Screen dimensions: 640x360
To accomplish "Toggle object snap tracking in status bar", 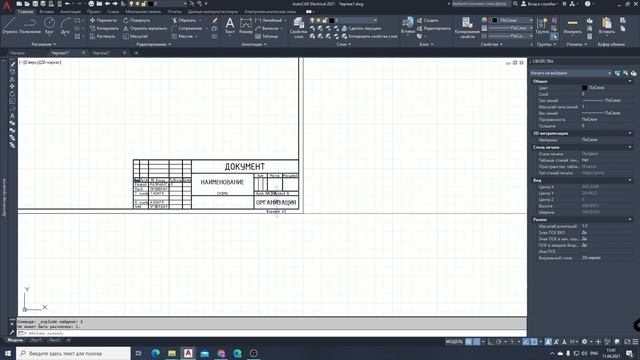I will (x=526, y=341).
